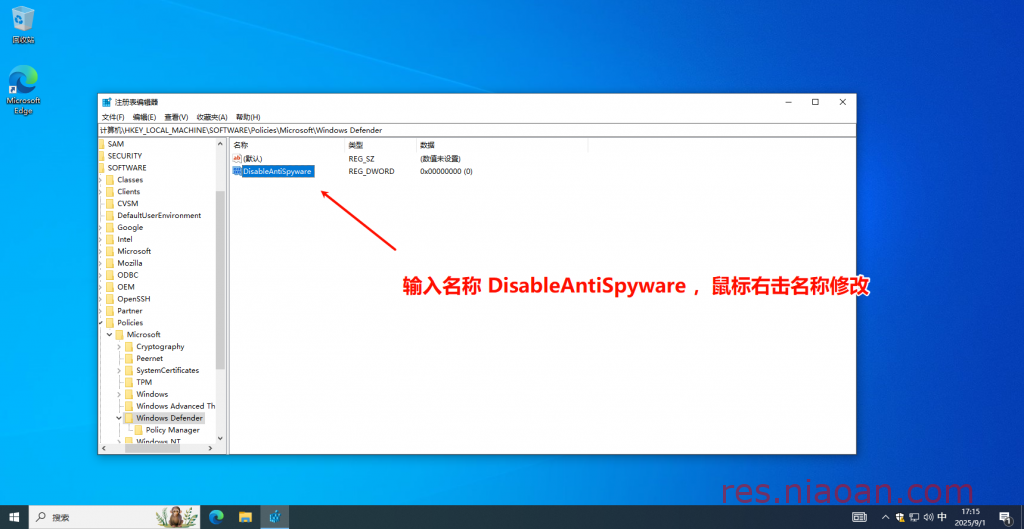Select the Policies key
The height and width of the screenshot is (529, 1024).
130,323
